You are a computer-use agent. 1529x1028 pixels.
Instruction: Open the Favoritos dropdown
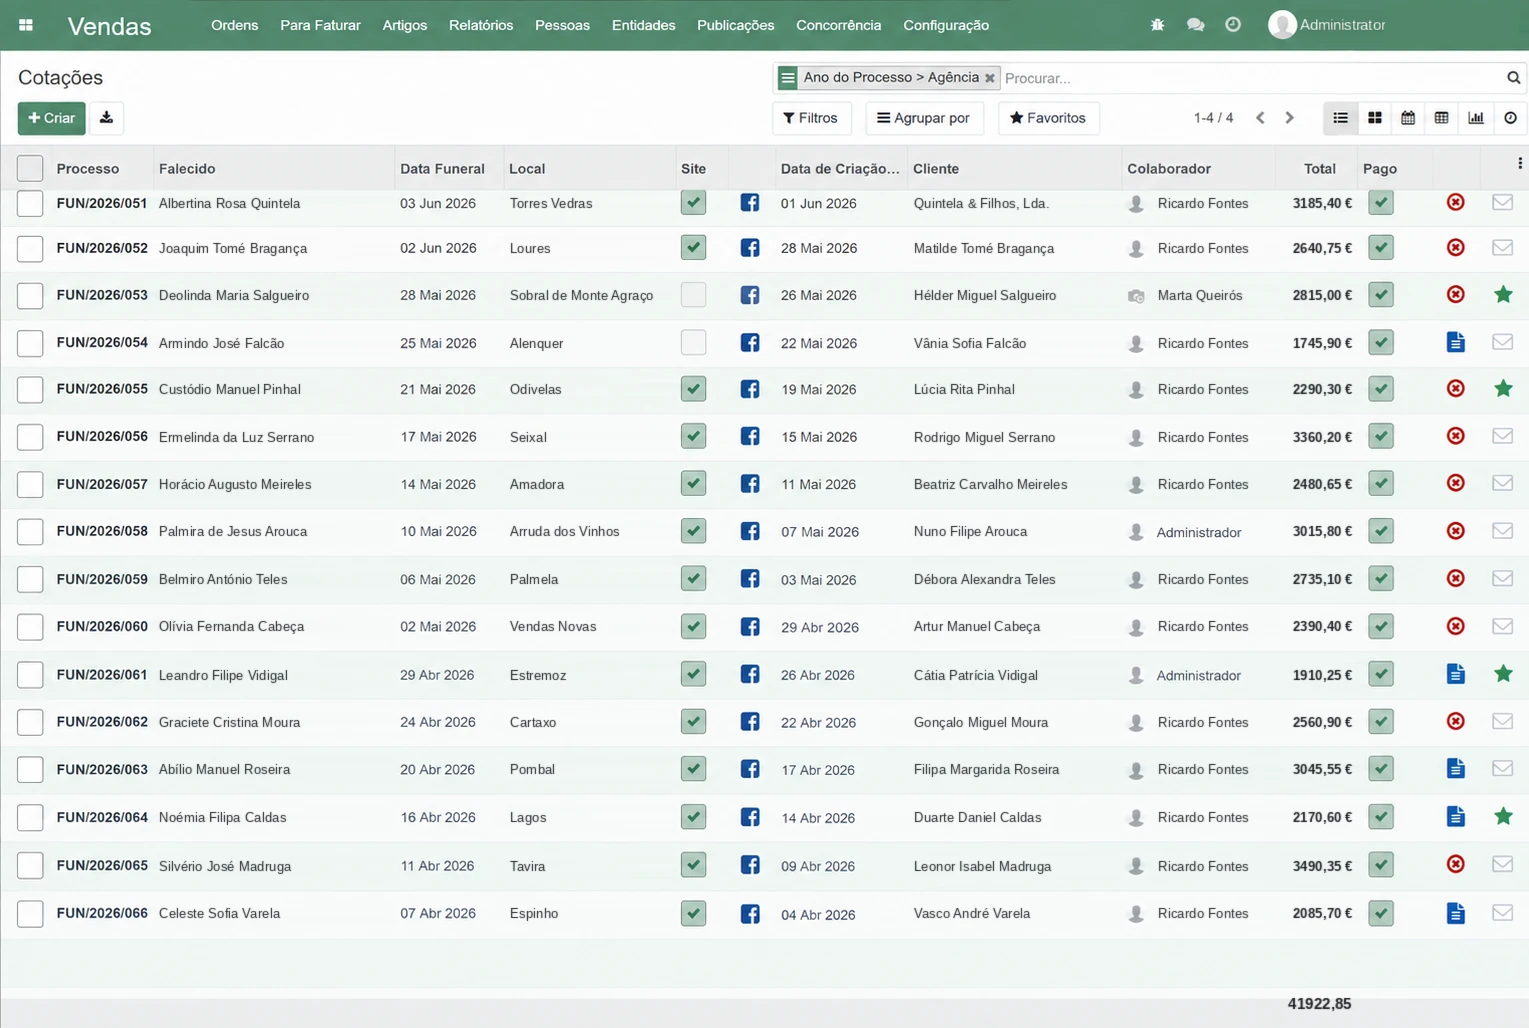1048,118
